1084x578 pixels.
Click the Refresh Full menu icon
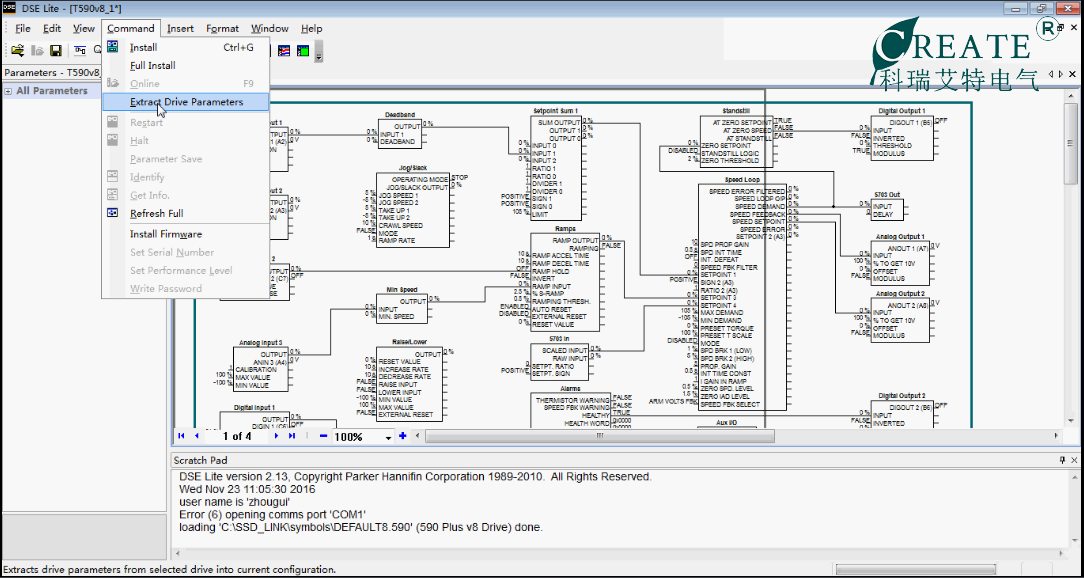[113, 214]
